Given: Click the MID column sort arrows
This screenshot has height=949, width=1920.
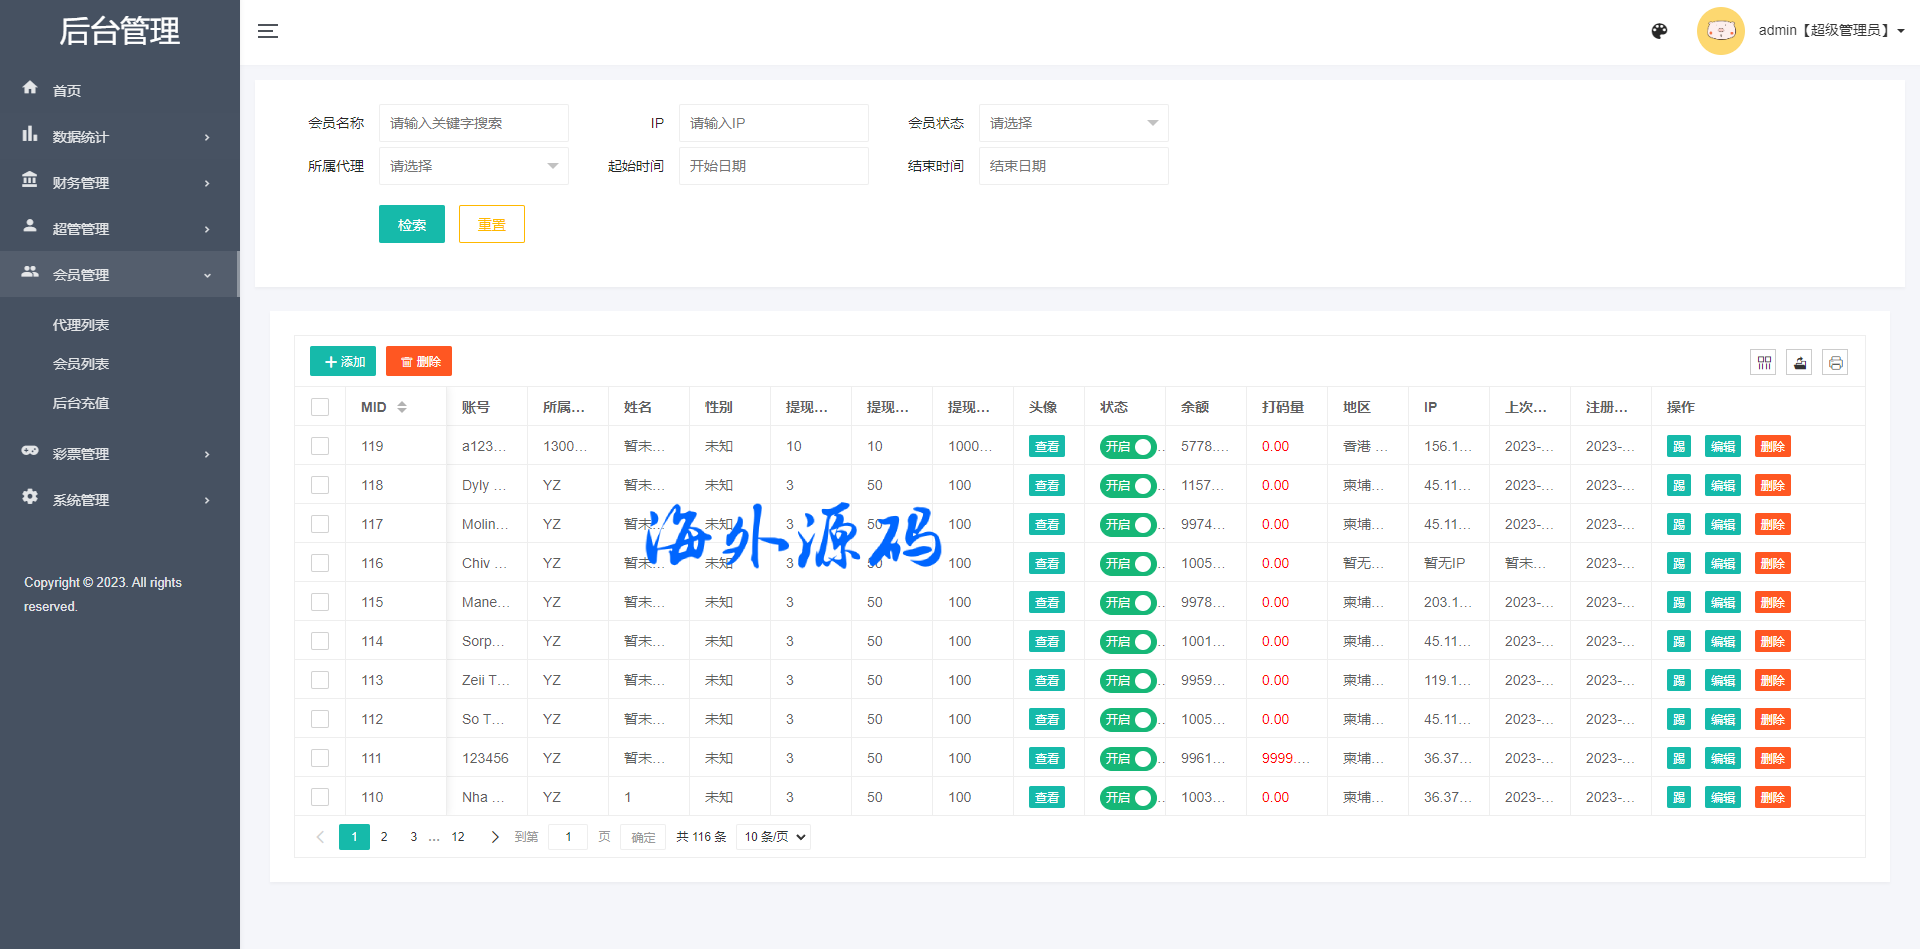Looking at the screenshot, I should [x=402, y=407].
